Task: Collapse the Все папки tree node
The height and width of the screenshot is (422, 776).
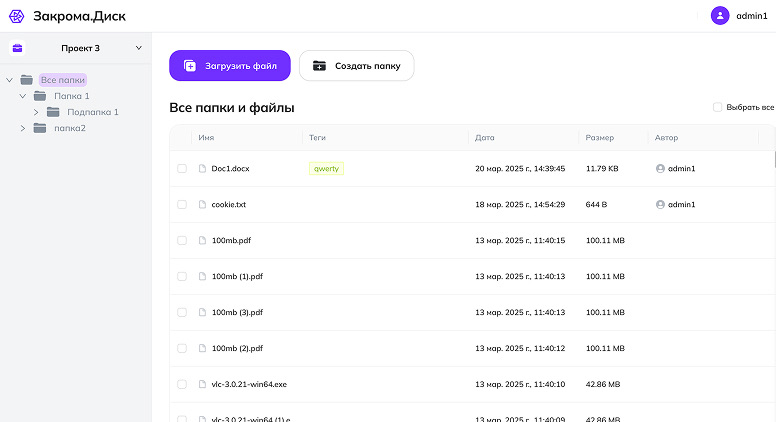Action: pyautogui.click(x=9, y=80)
